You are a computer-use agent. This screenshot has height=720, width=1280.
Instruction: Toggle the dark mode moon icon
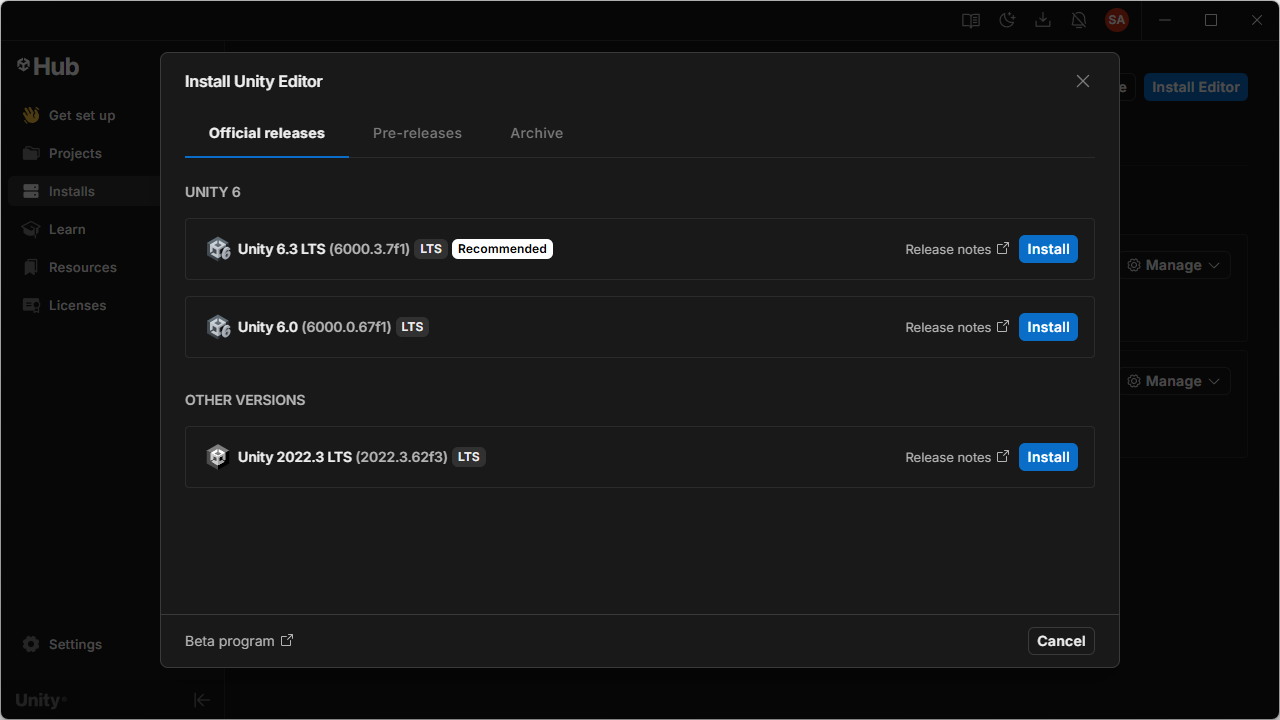[1007, 20]
